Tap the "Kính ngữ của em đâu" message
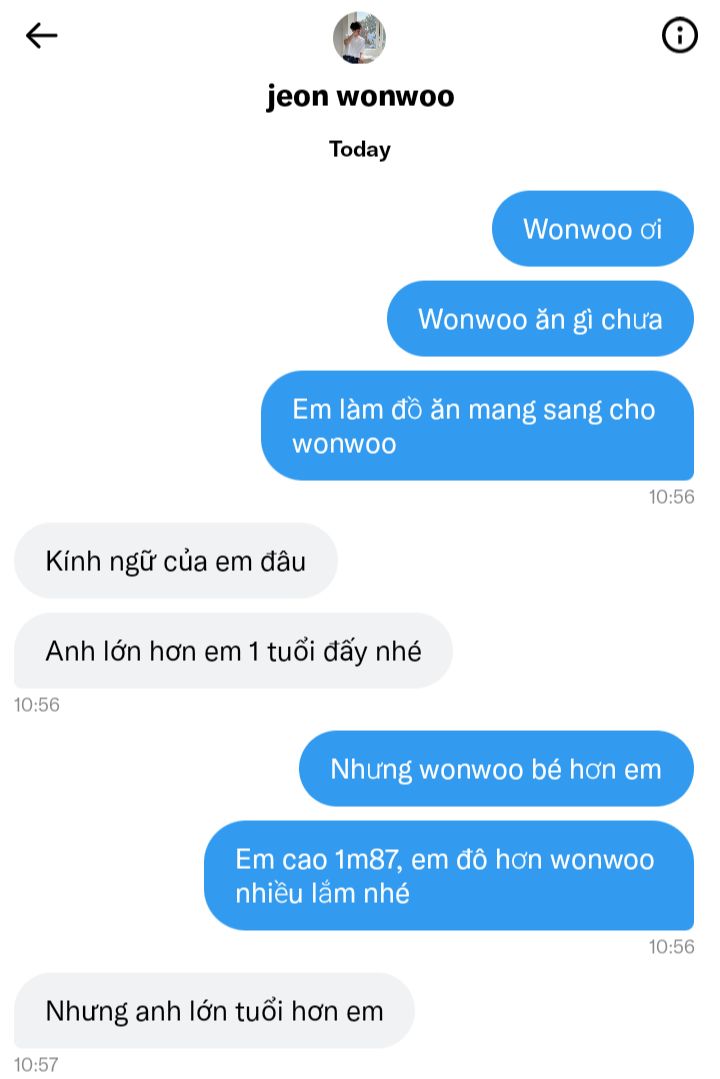The height and width of the screenshot is (1079, 720). [176, 561]
